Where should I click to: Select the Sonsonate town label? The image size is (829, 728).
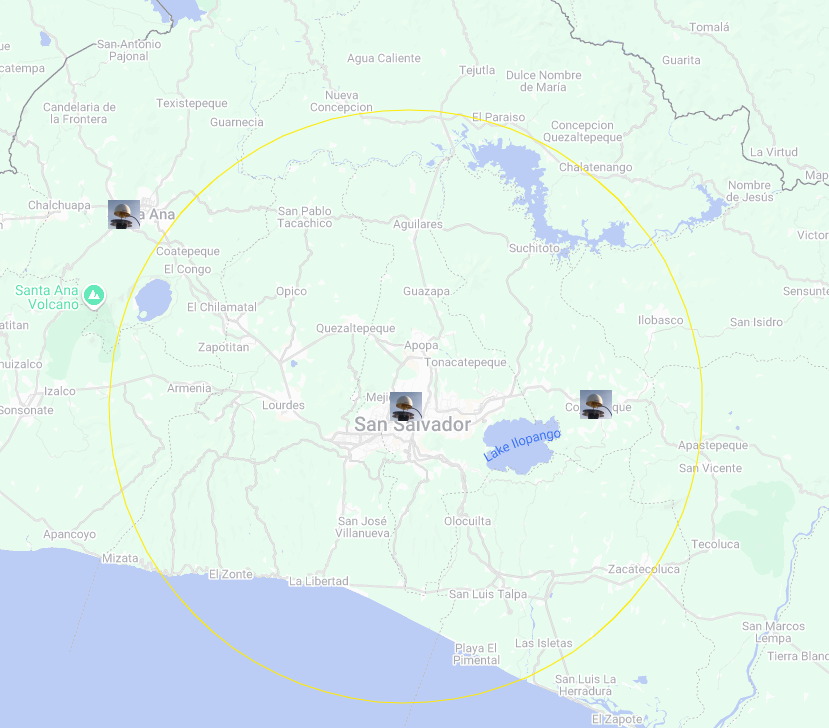(27, 410)
